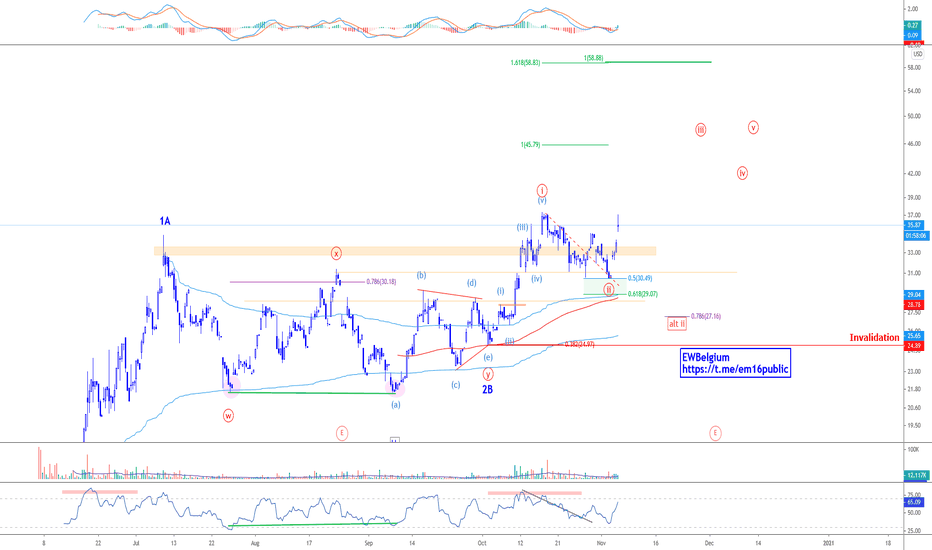
Task: Select circled w wave label
Action: point(228,416)
